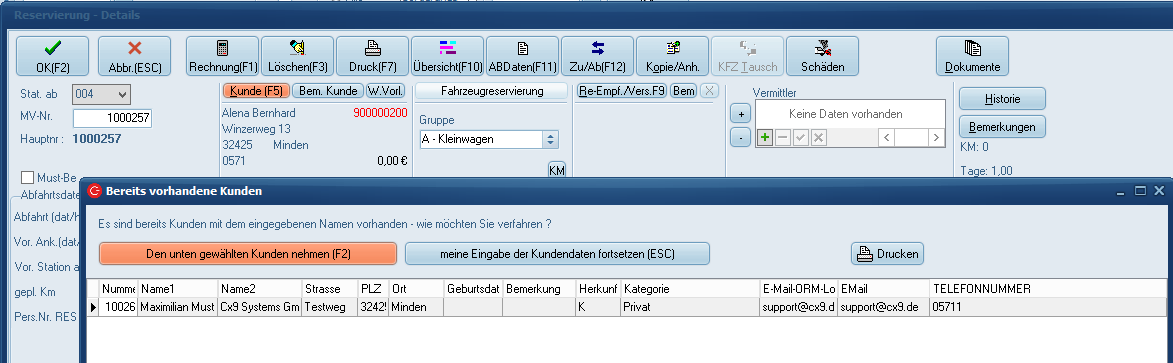Choose Den unten gewählten Kunden nehmen (F2)

[x=248, y=254]
